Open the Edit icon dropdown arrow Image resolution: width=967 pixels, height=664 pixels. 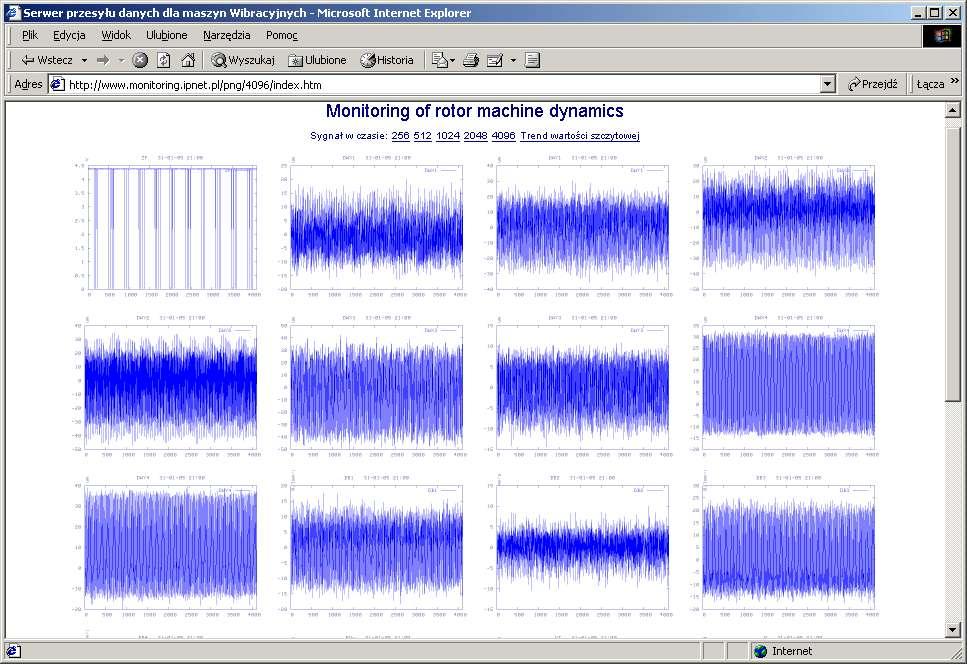pyautogui.click(x=512, y=60)
